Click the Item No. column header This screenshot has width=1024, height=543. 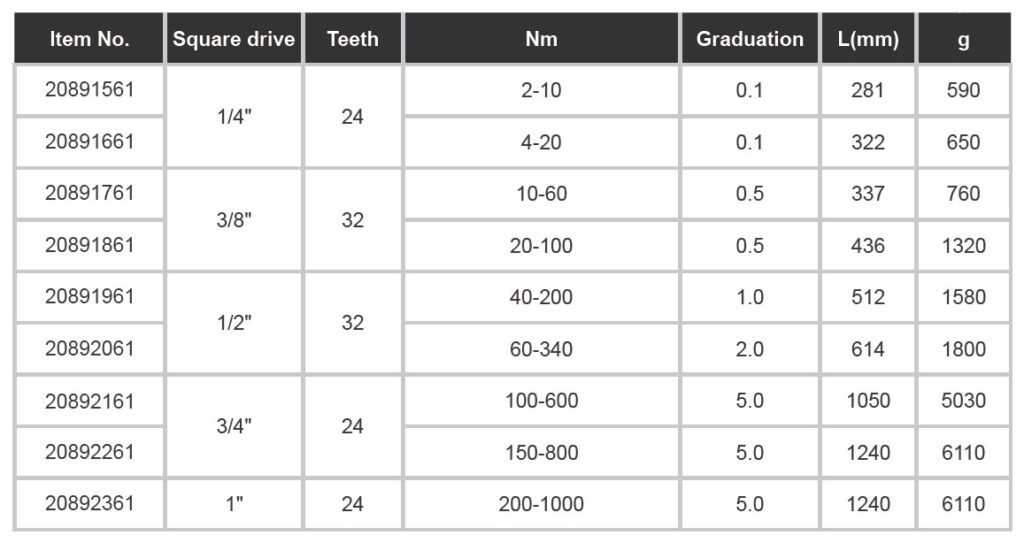pyautogui.click(x=89, y=39)
